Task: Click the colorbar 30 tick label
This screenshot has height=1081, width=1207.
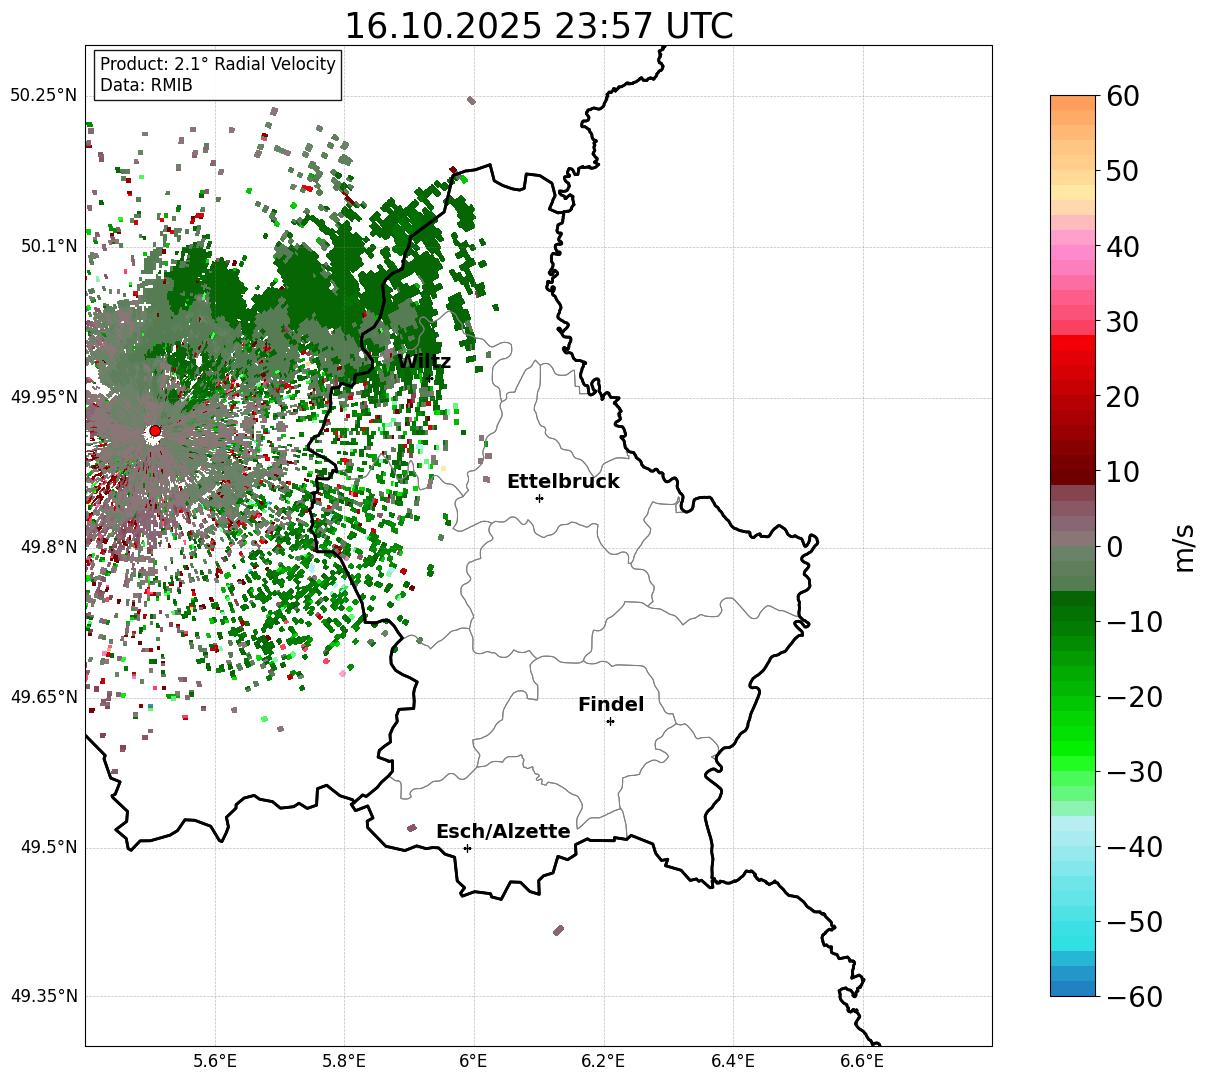Action: click(x=1121, y=322)
